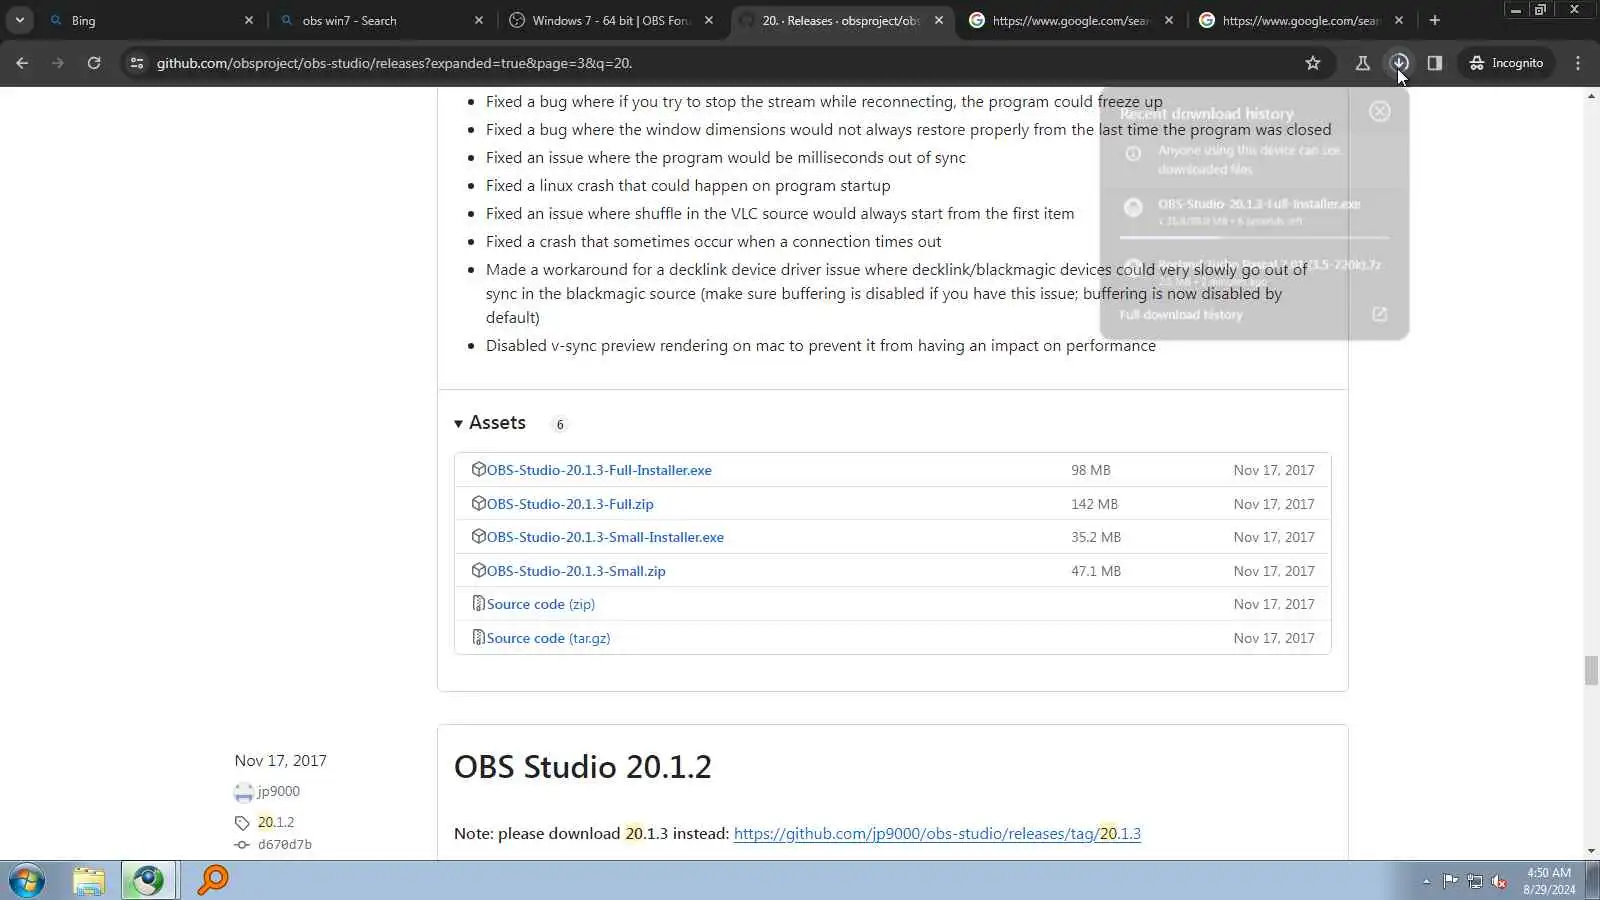Click package icon beside Full-Installer.exe
Screen dimensions: 1600x900
click(478, 469)
